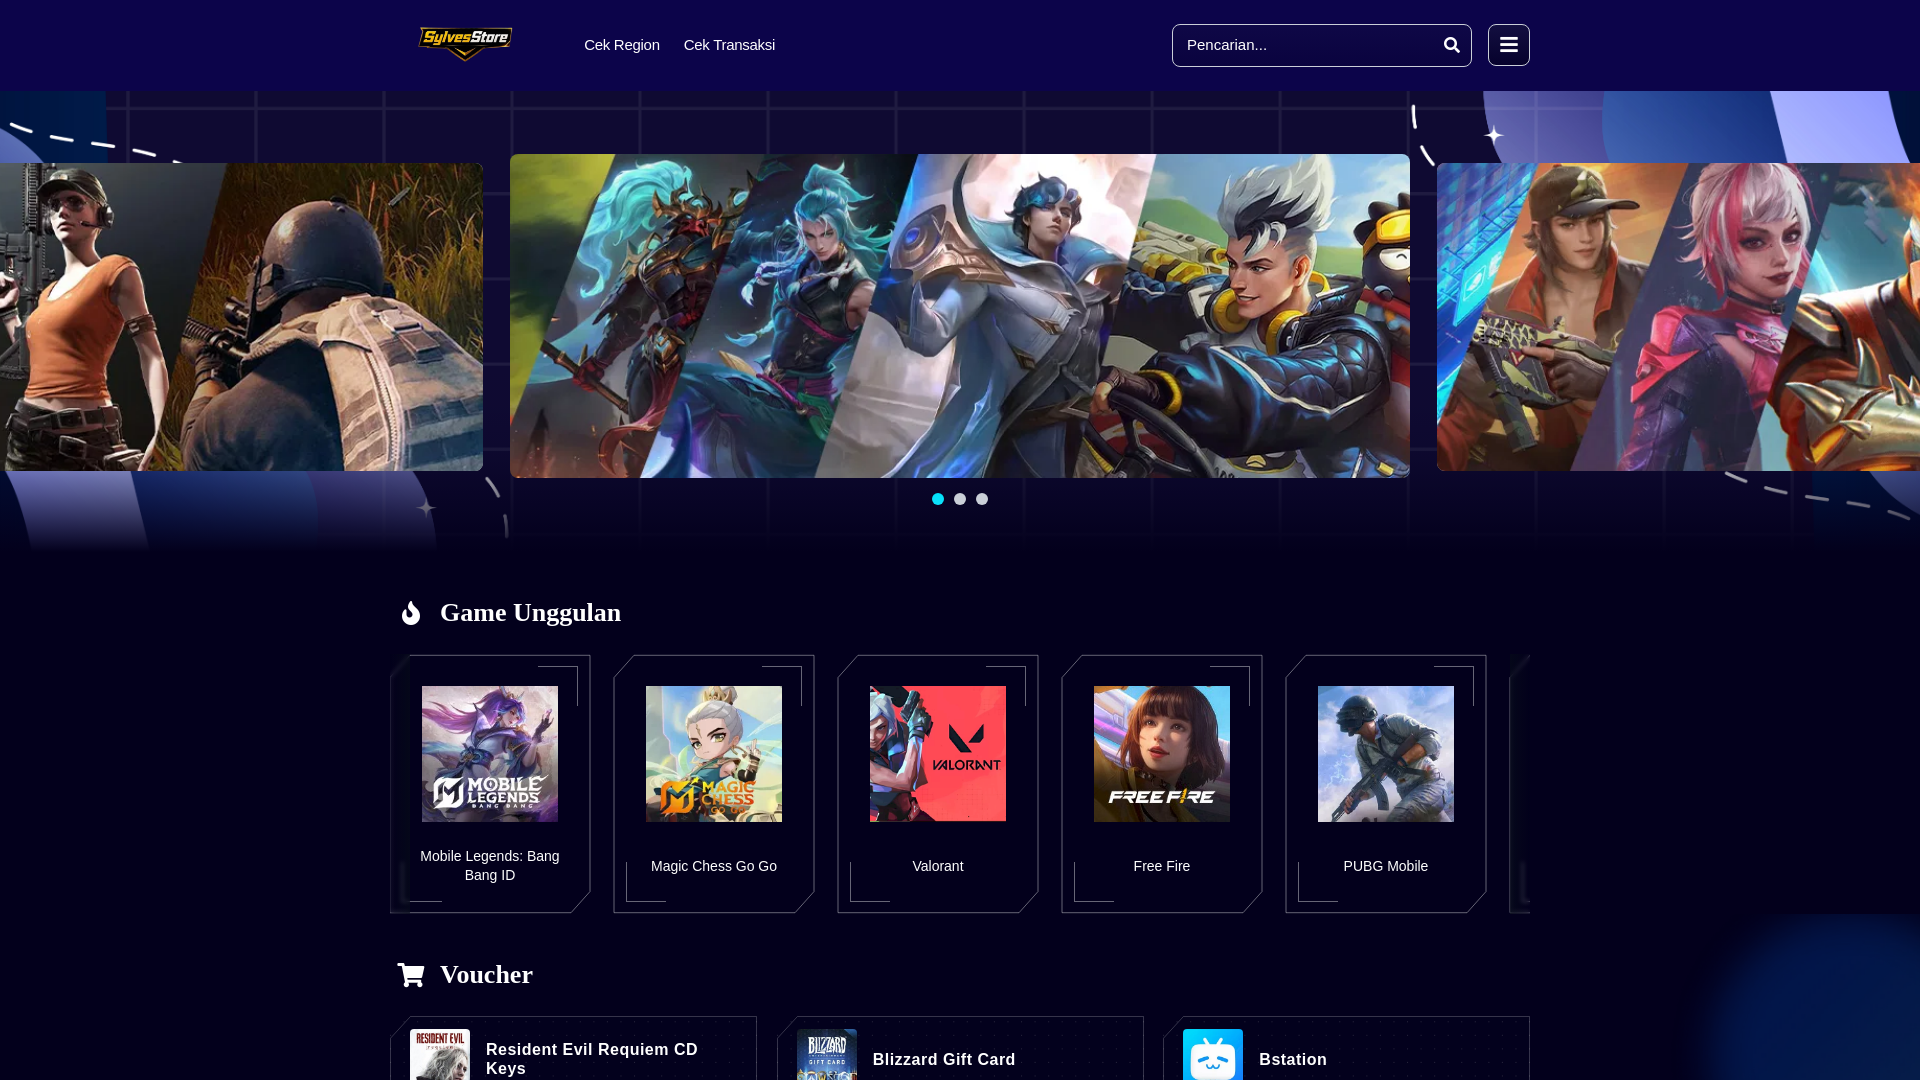Click the Voucher shopping cart icon

(411, 975)
